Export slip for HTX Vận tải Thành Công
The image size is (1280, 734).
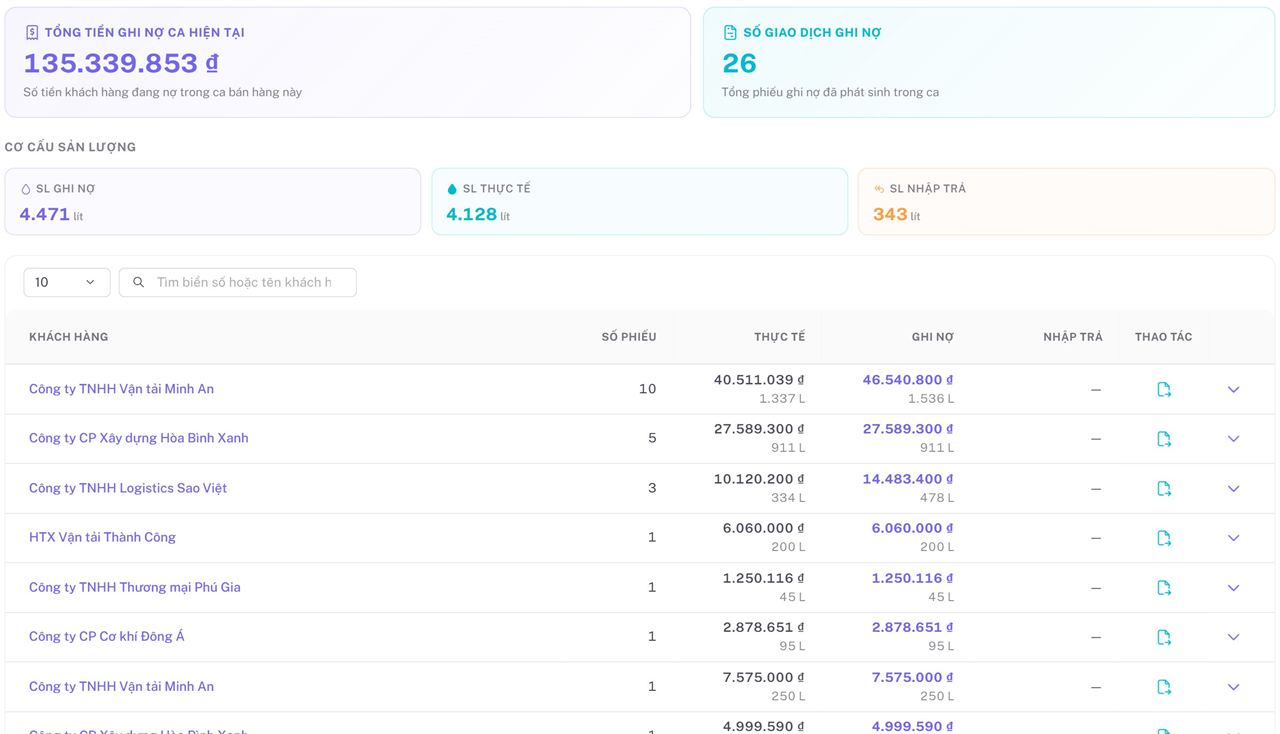coord(1164,537)
